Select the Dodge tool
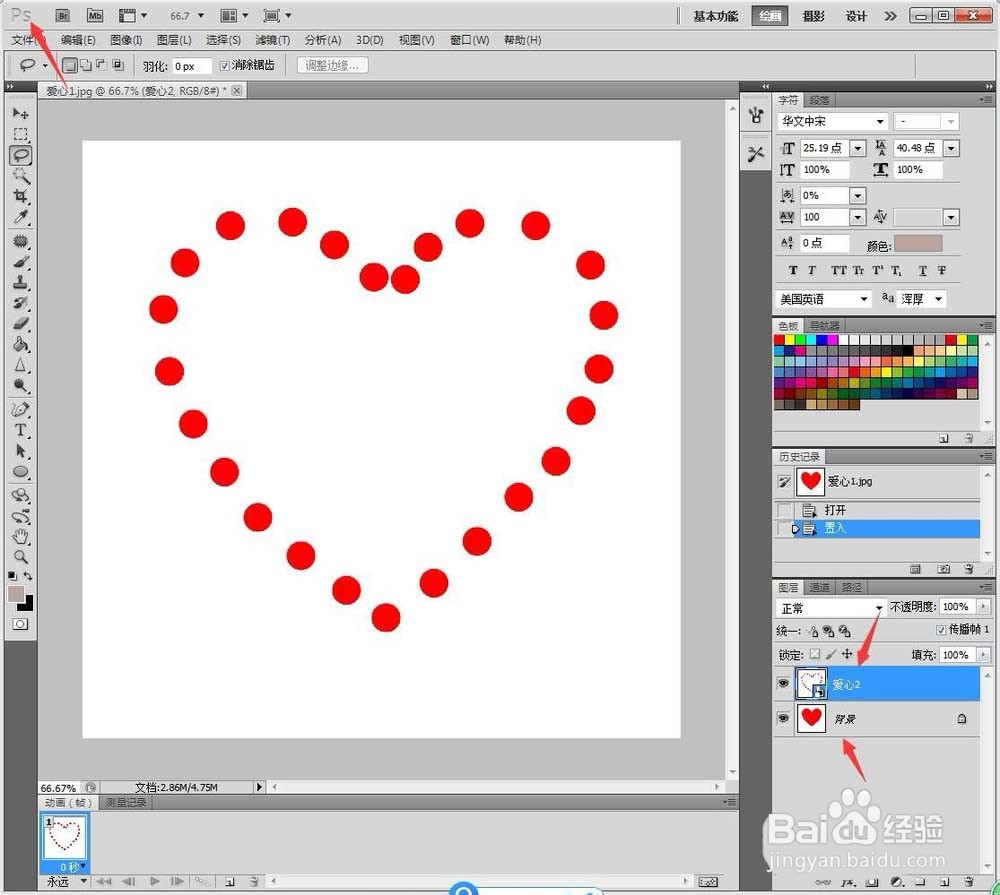The image size is (1000, 895). [x=20, y=385]
